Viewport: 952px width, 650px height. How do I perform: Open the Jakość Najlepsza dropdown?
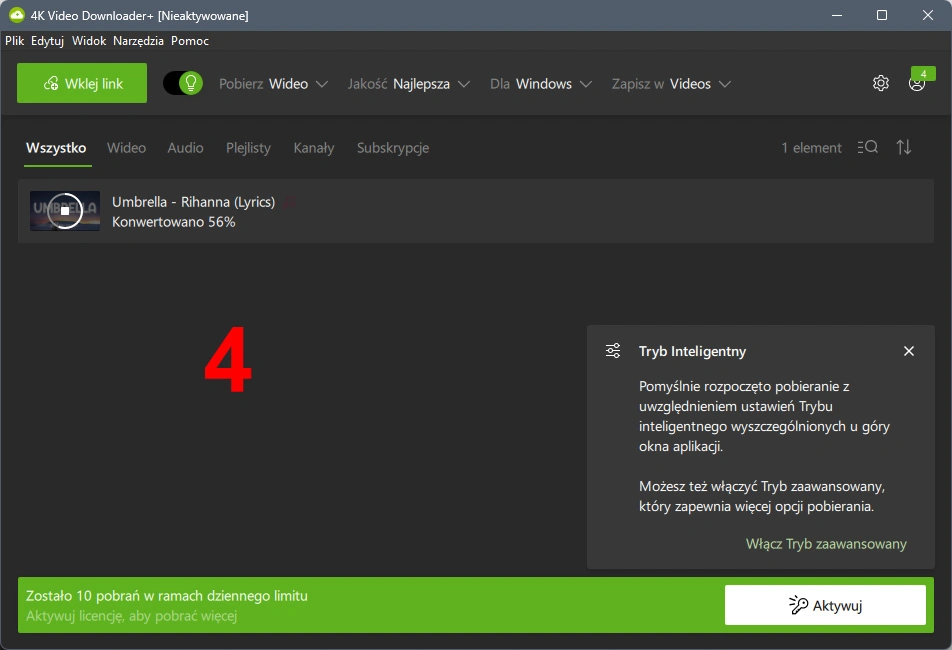[x=409, y=84]
